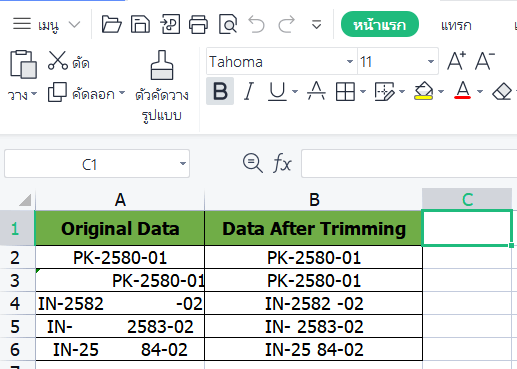Viewport: 517px width, 369px height.
Task: Click into the formula bar
Action: pos(409,164)
